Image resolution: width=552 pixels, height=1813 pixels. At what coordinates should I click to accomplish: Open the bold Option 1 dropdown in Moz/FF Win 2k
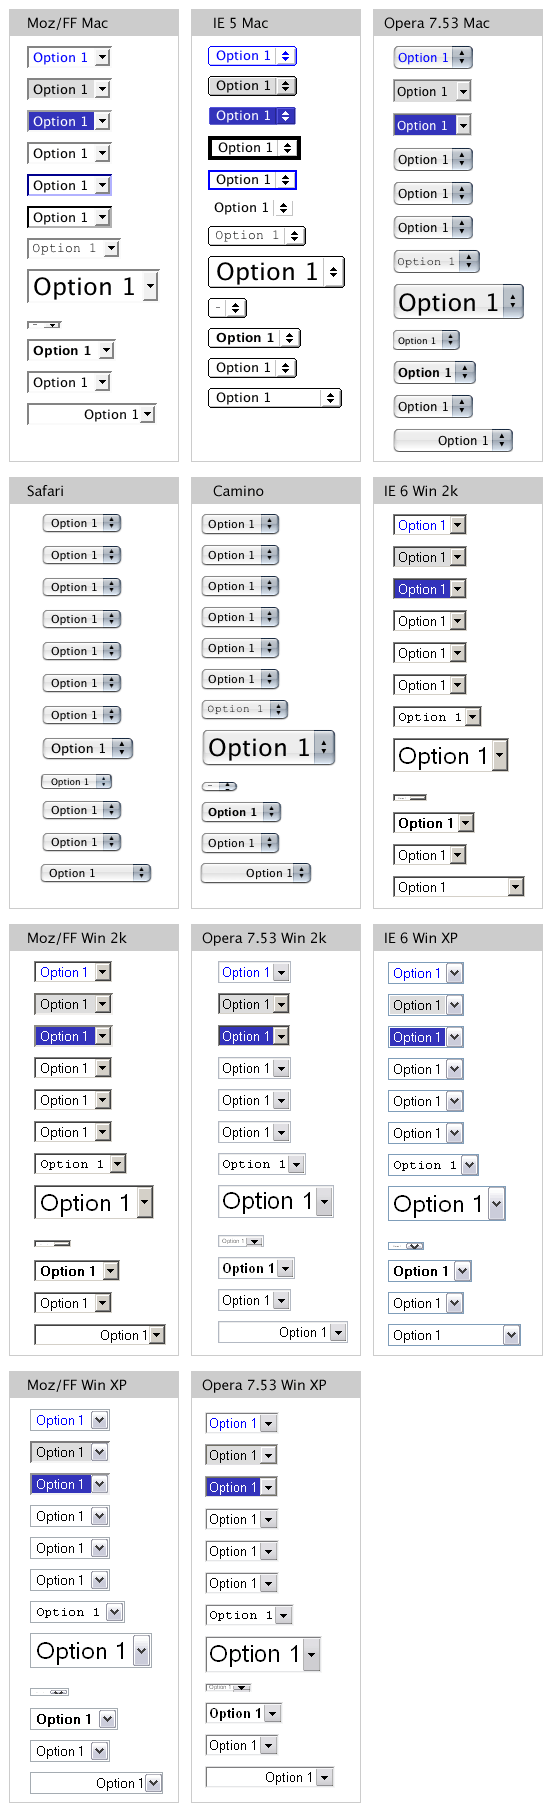[78, 1271]
